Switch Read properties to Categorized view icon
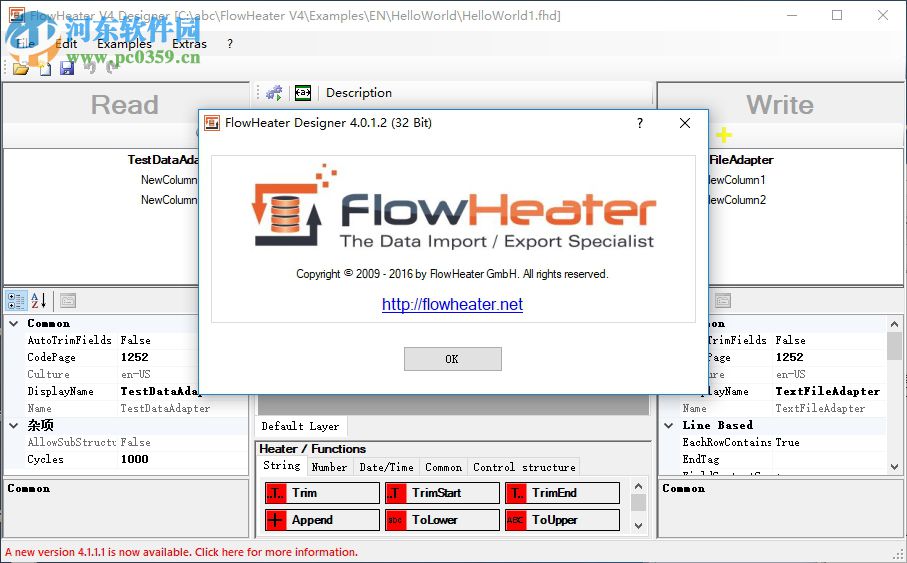The height and width of the screenshot is (563, 907). [16, 301]
